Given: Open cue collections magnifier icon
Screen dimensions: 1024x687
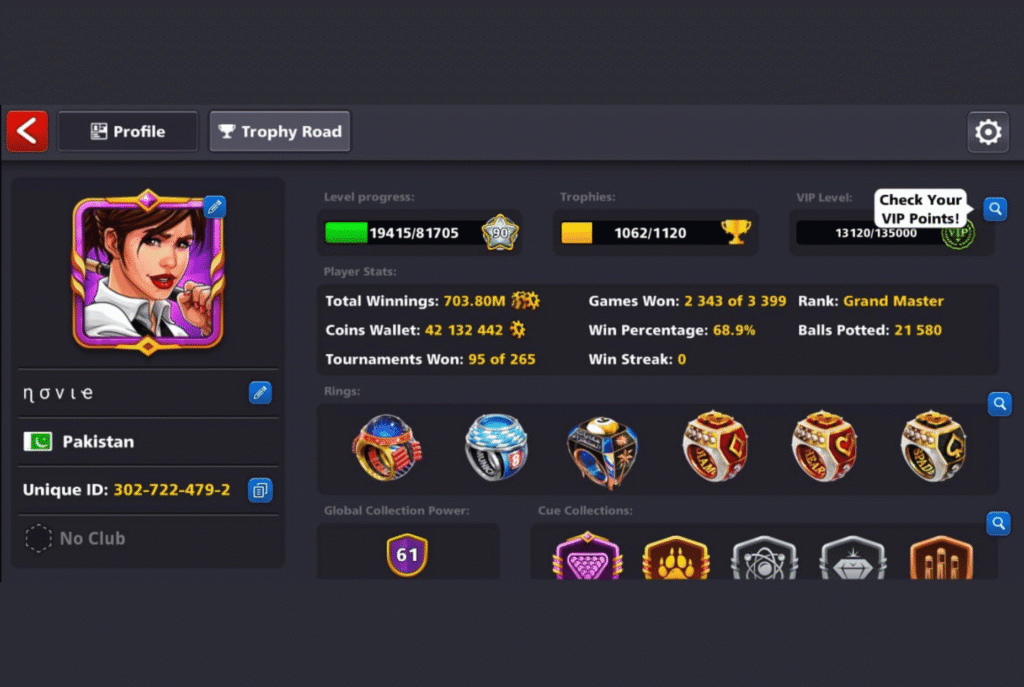Looking at the screenshot, I should click(999, 523).
